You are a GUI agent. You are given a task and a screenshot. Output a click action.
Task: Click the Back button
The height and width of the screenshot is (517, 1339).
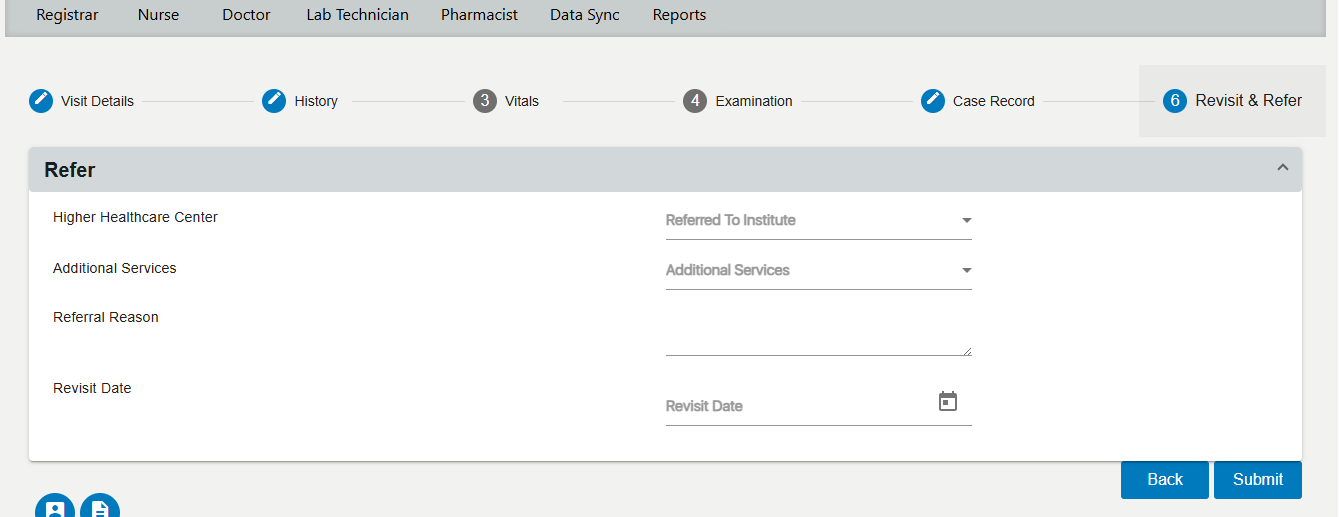tap(1165, 479)
